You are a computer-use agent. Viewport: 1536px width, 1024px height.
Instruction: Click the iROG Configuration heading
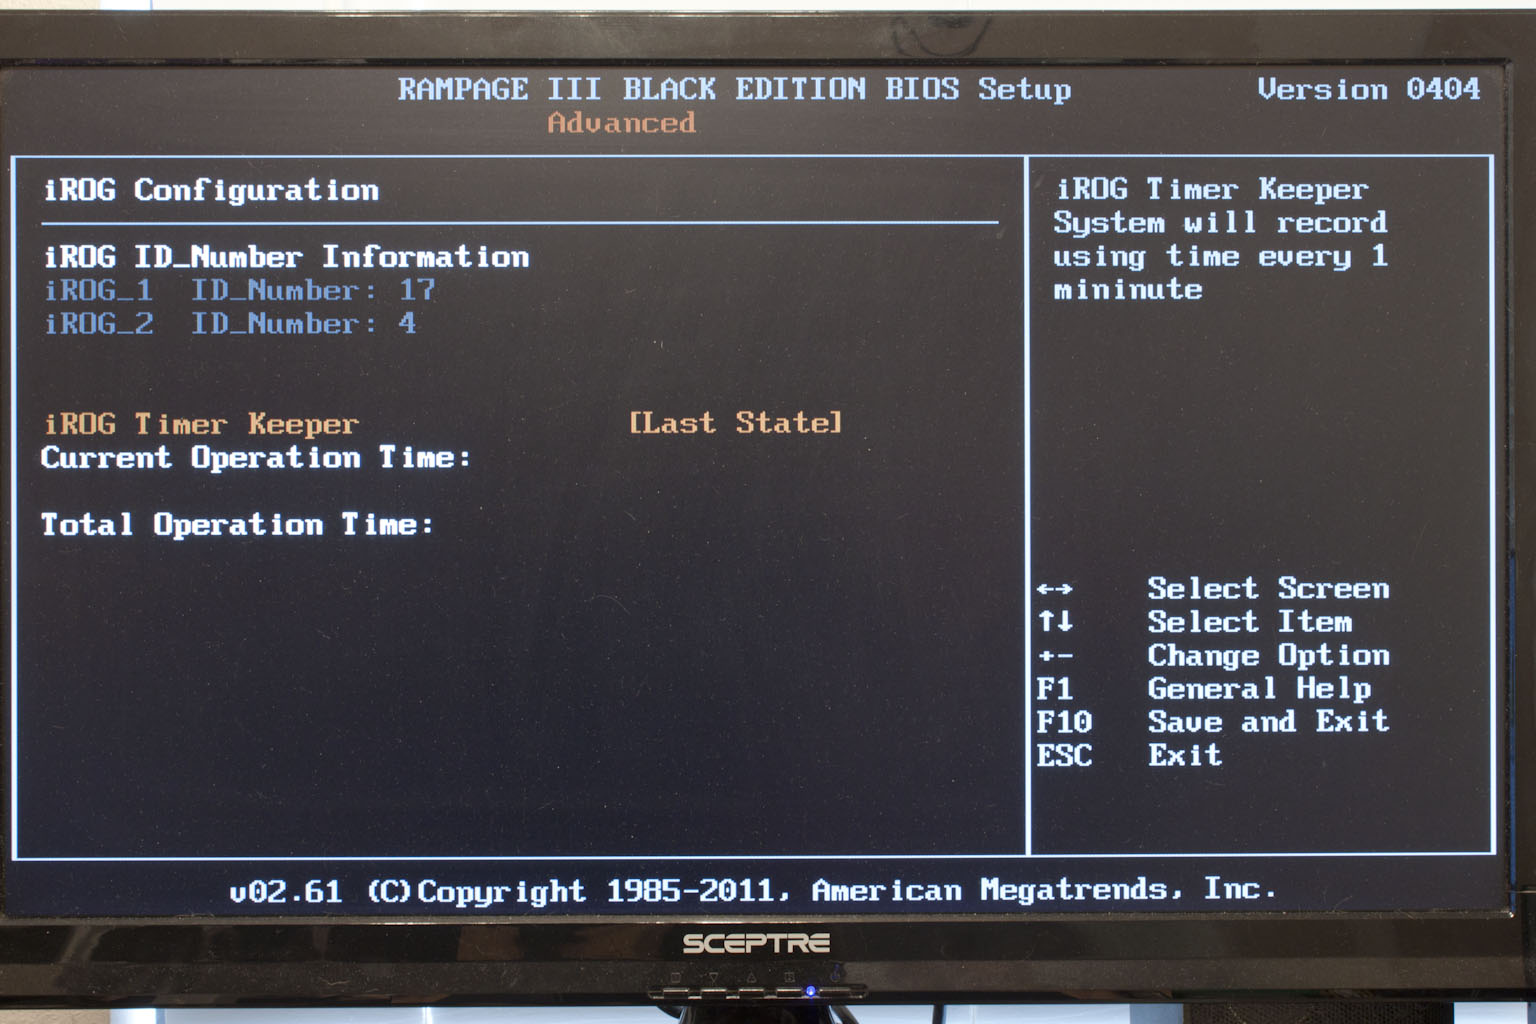(211, 190)
